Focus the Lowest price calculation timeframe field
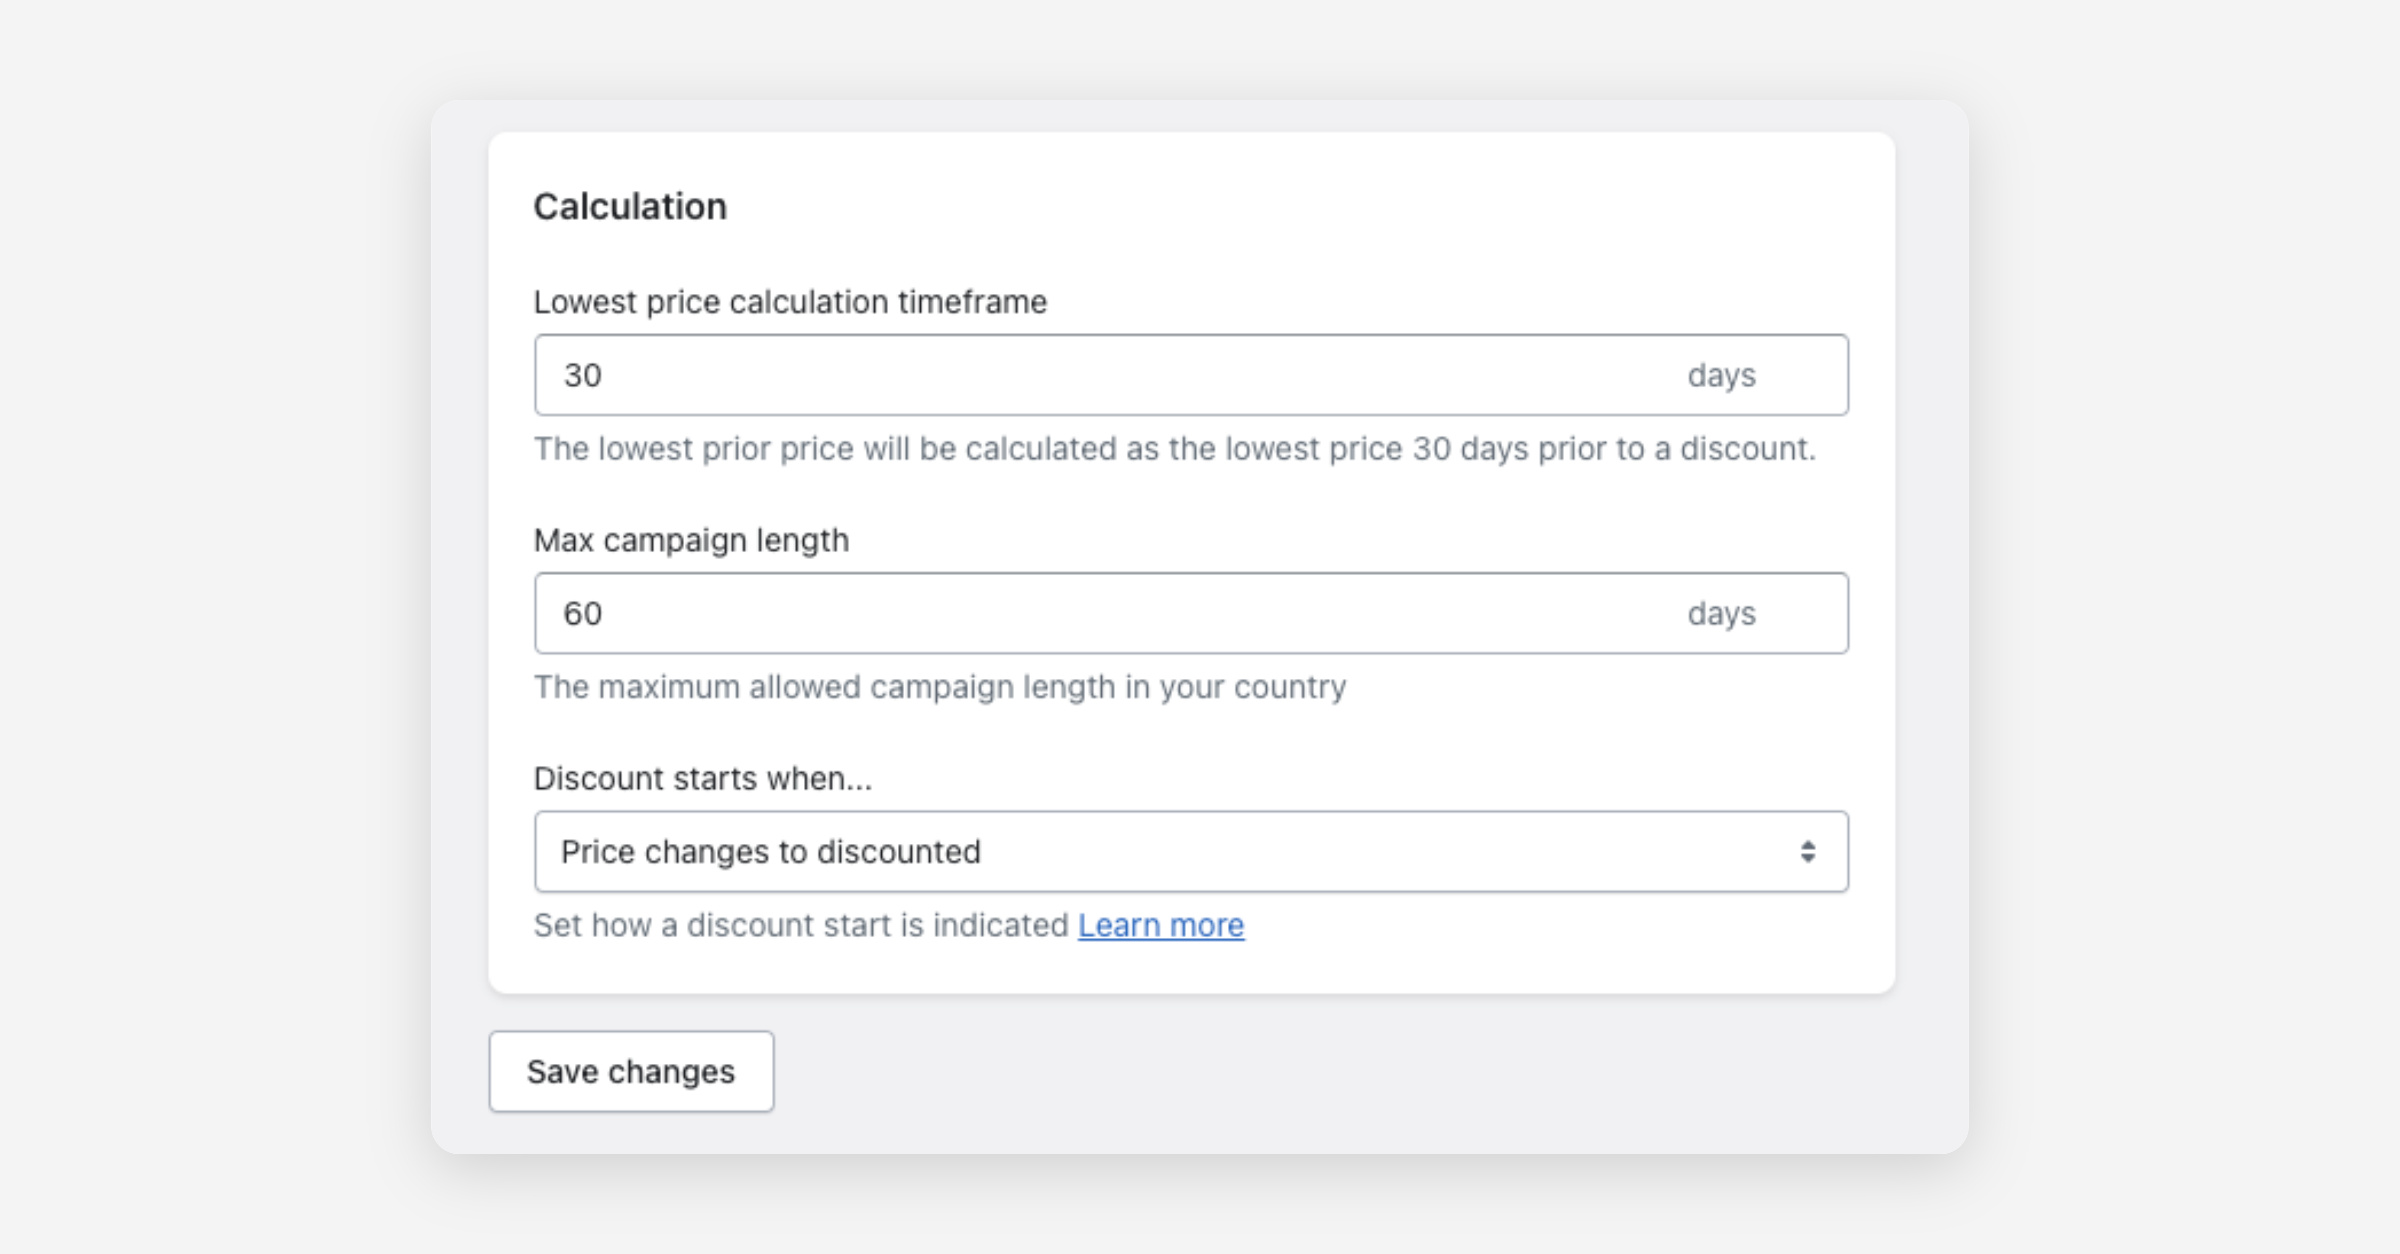The width and height of the screenshot is (2400, 1254). tap(1100, 376)
